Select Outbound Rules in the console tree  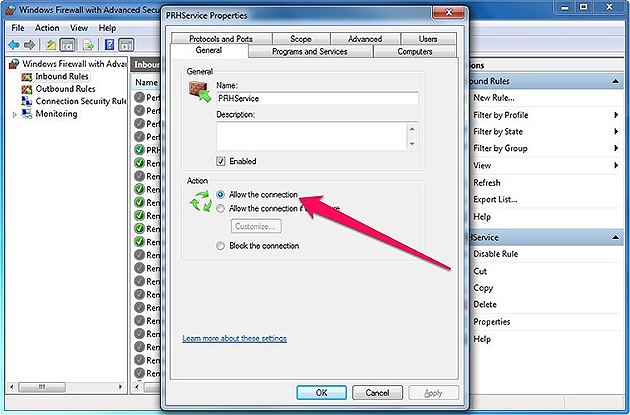point(64,89)
